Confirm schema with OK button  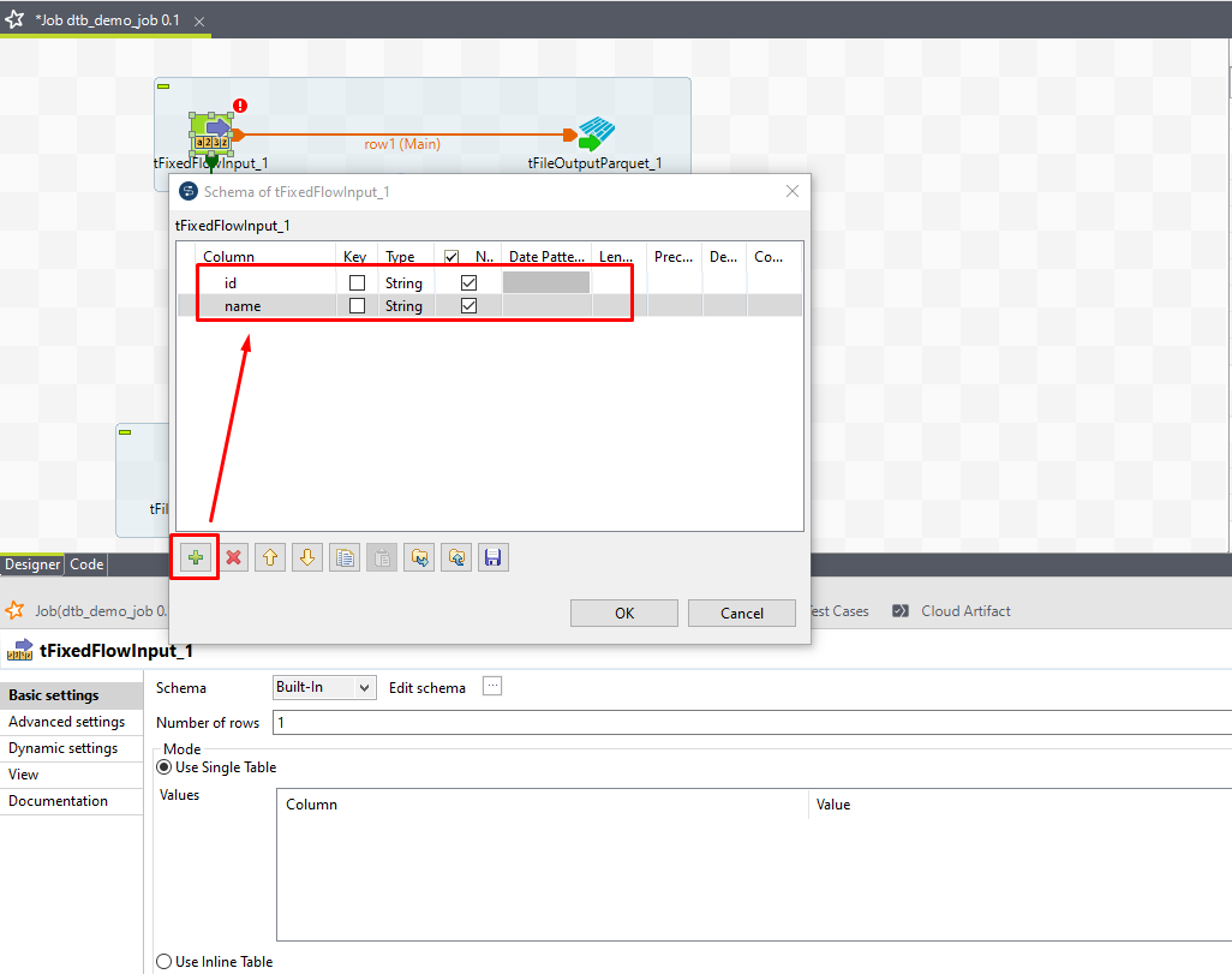coord(624,613)
